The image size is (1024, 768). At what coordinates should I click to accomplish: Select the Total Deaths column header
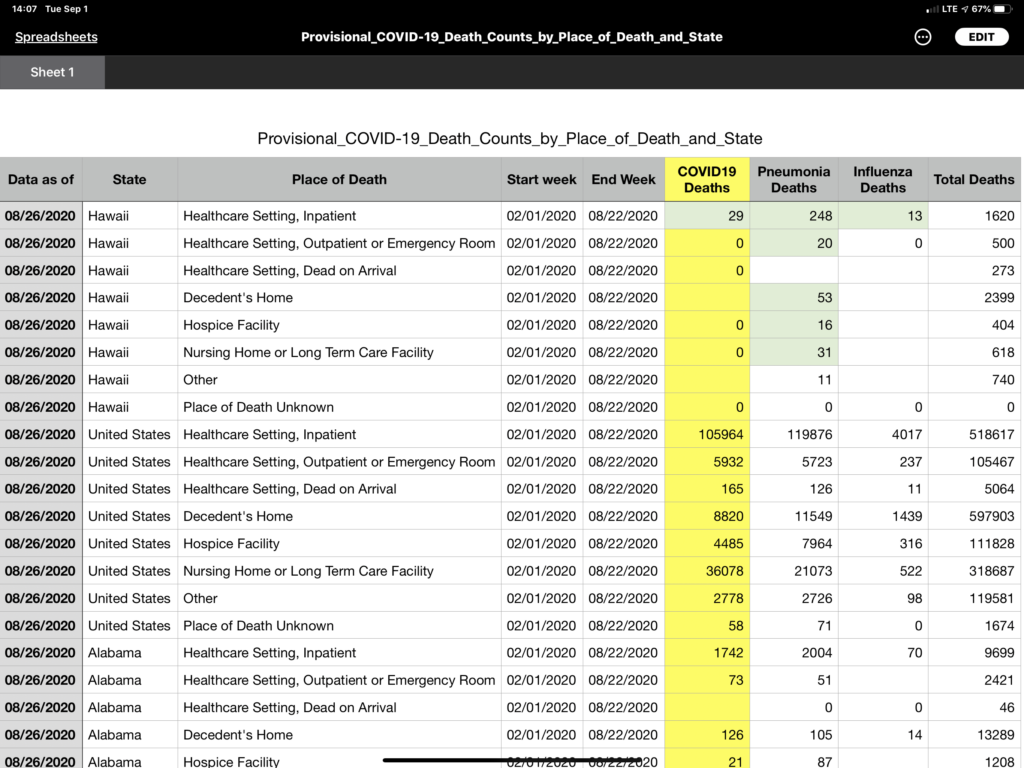[x=974, y=180]
